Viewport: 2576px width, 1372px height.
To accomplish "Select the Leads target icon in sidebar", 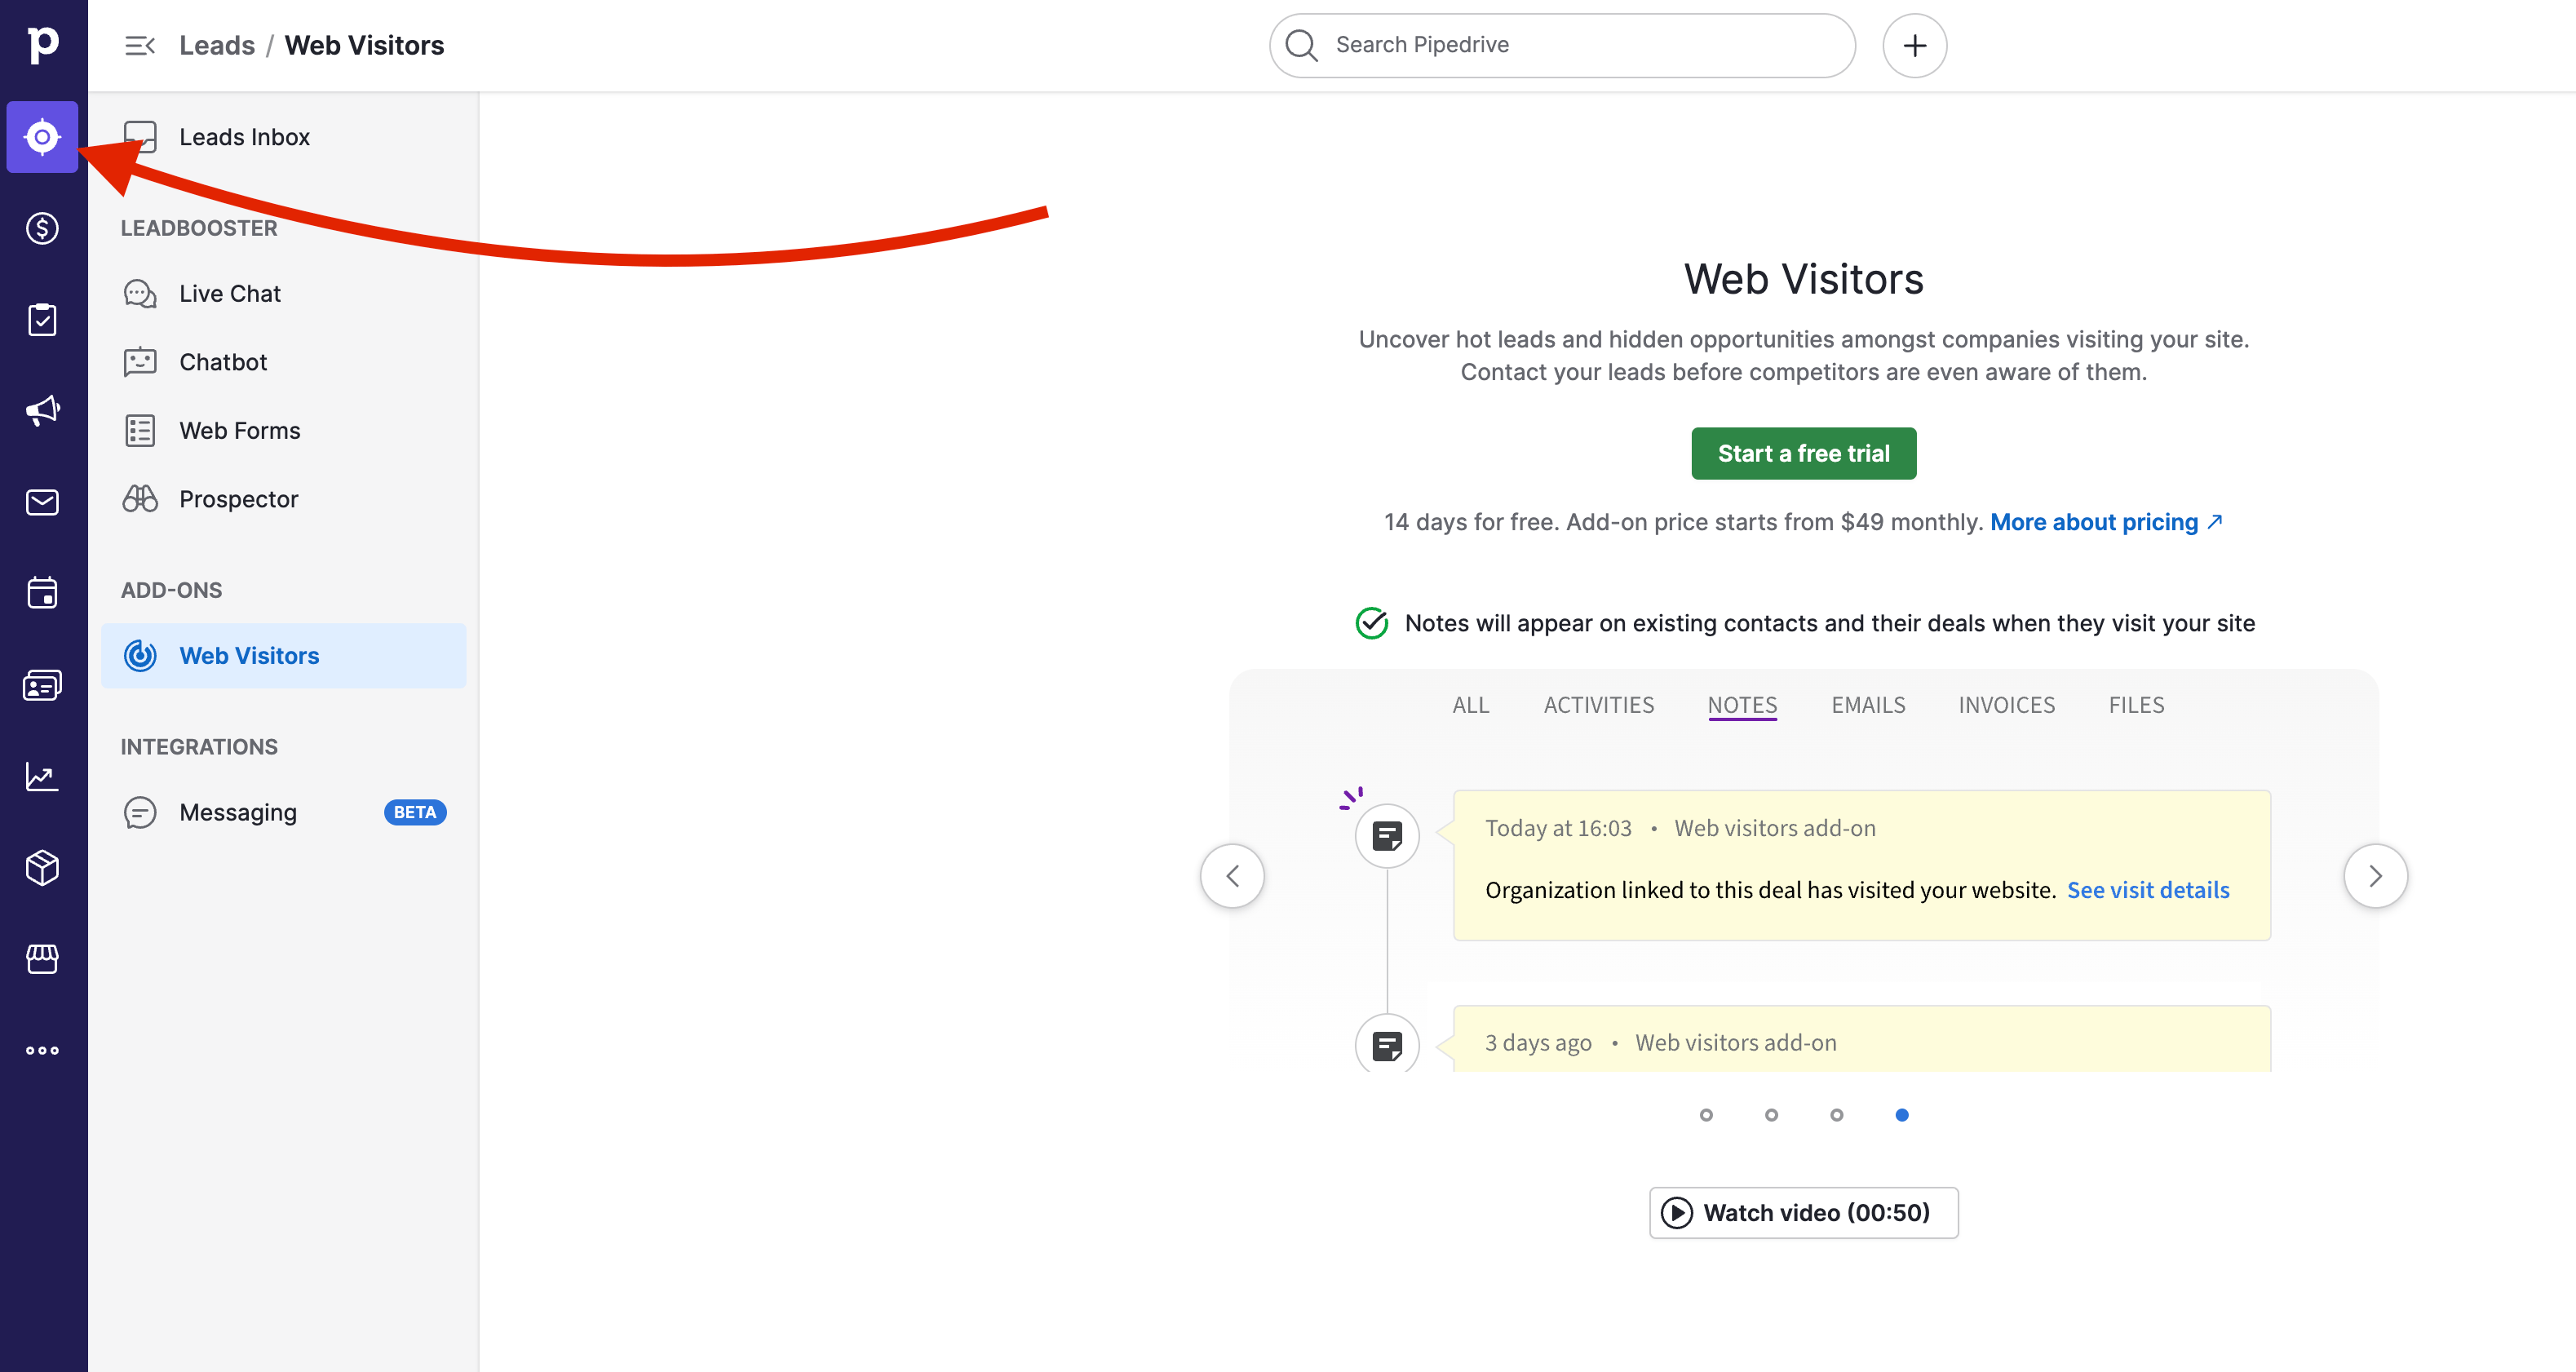I will 42,137.
